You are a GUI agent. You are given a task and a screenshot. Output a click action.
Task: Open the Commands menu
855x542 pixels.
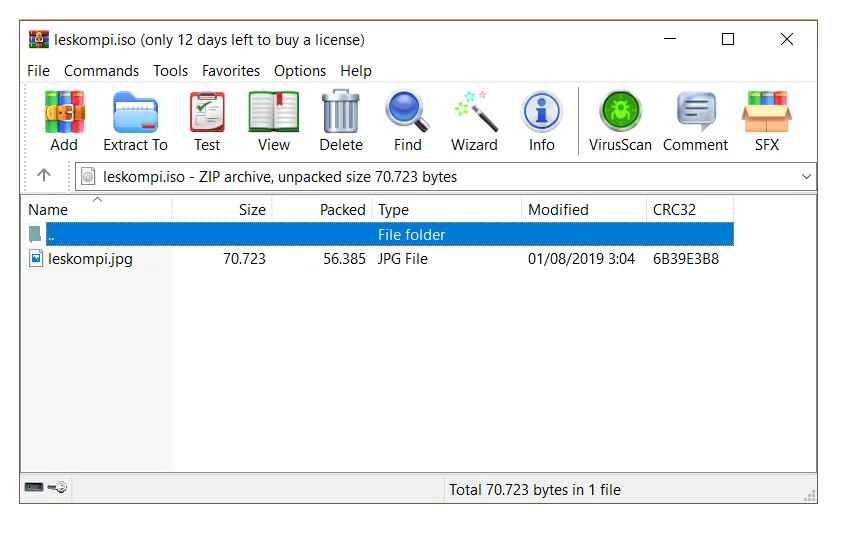(101, 71)
